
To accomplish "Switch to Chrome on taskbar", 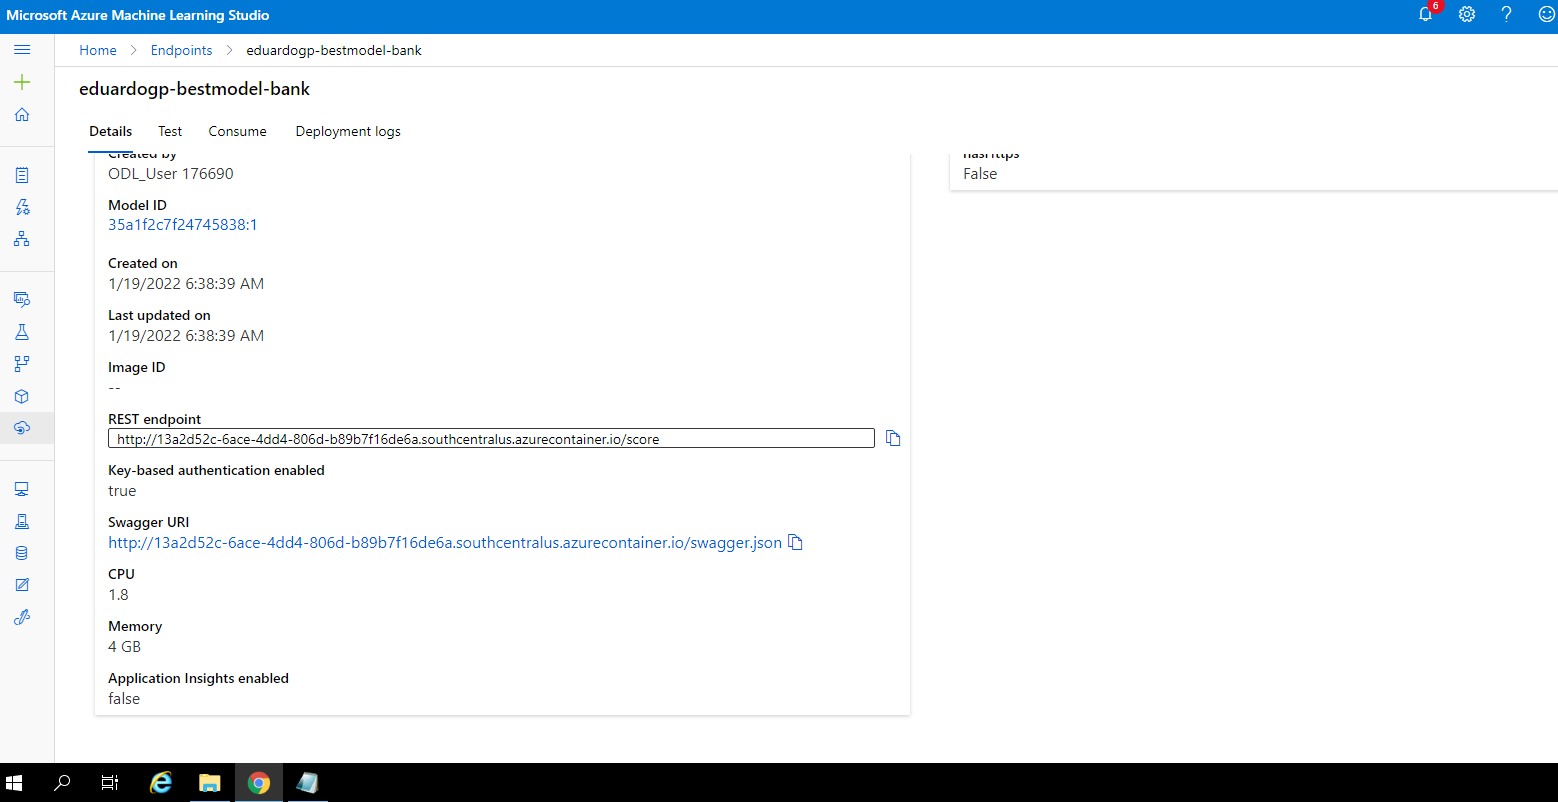I will (259, 783).
